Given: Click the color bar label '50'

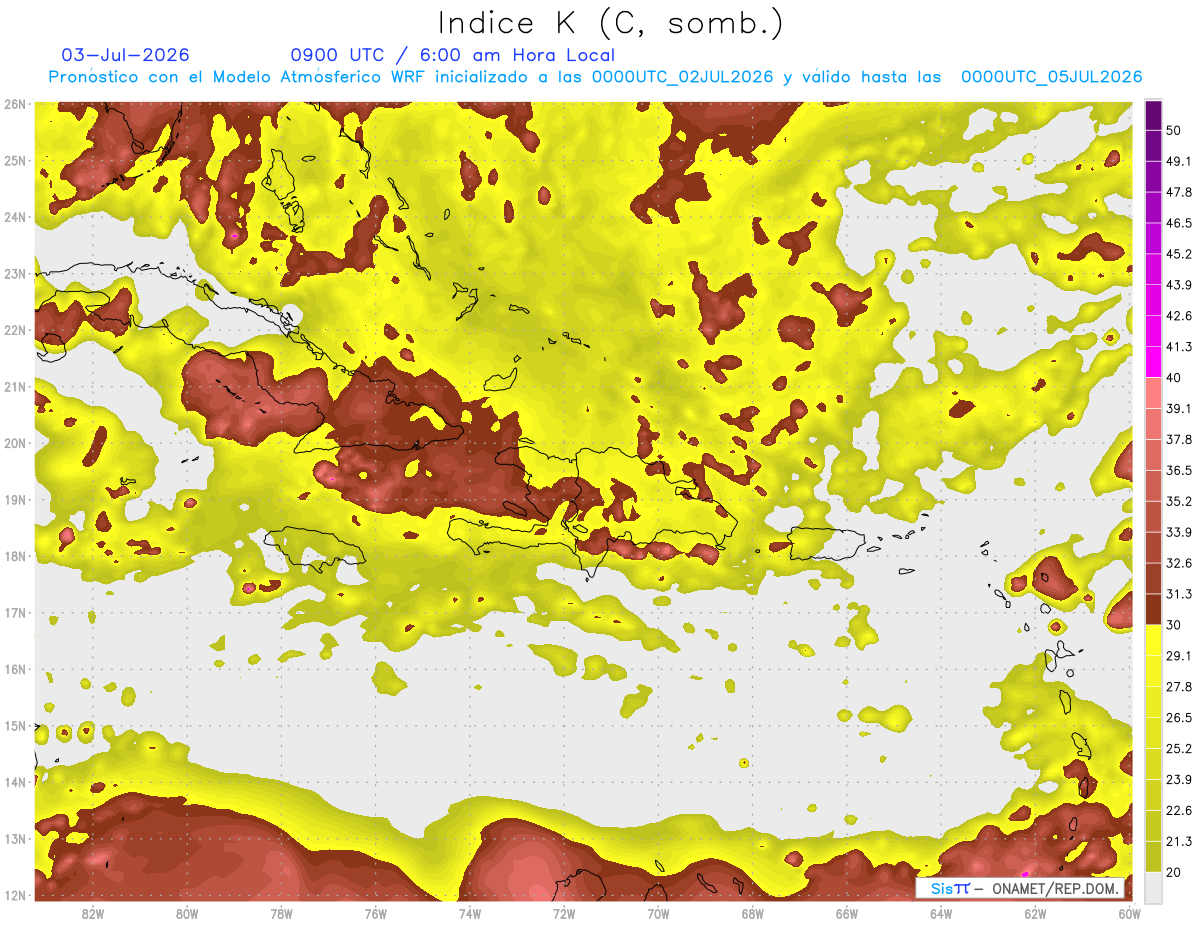Looking at the screenshot, I should 1175,130.
